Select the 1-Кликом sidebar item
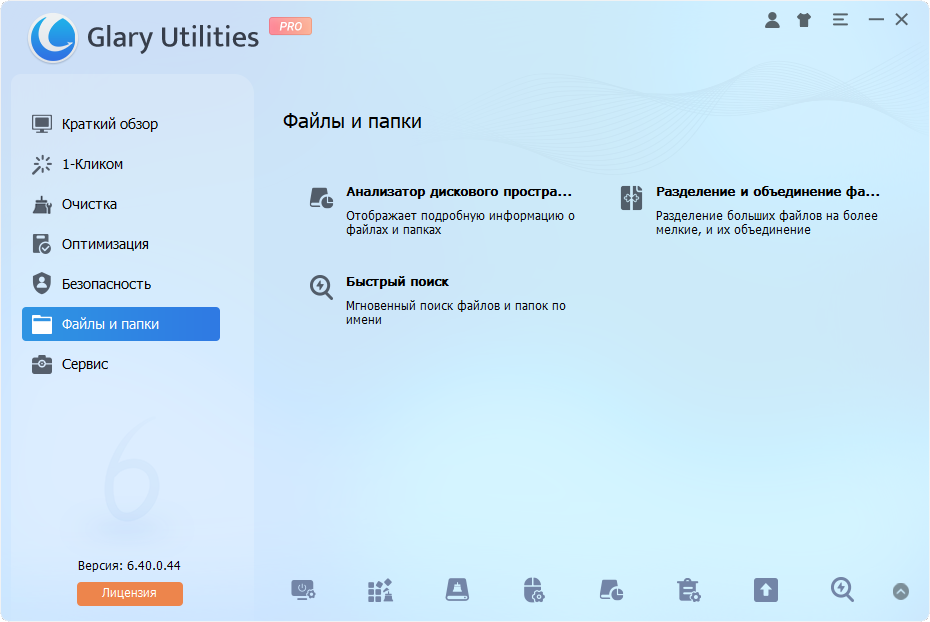 click(92, 164)
